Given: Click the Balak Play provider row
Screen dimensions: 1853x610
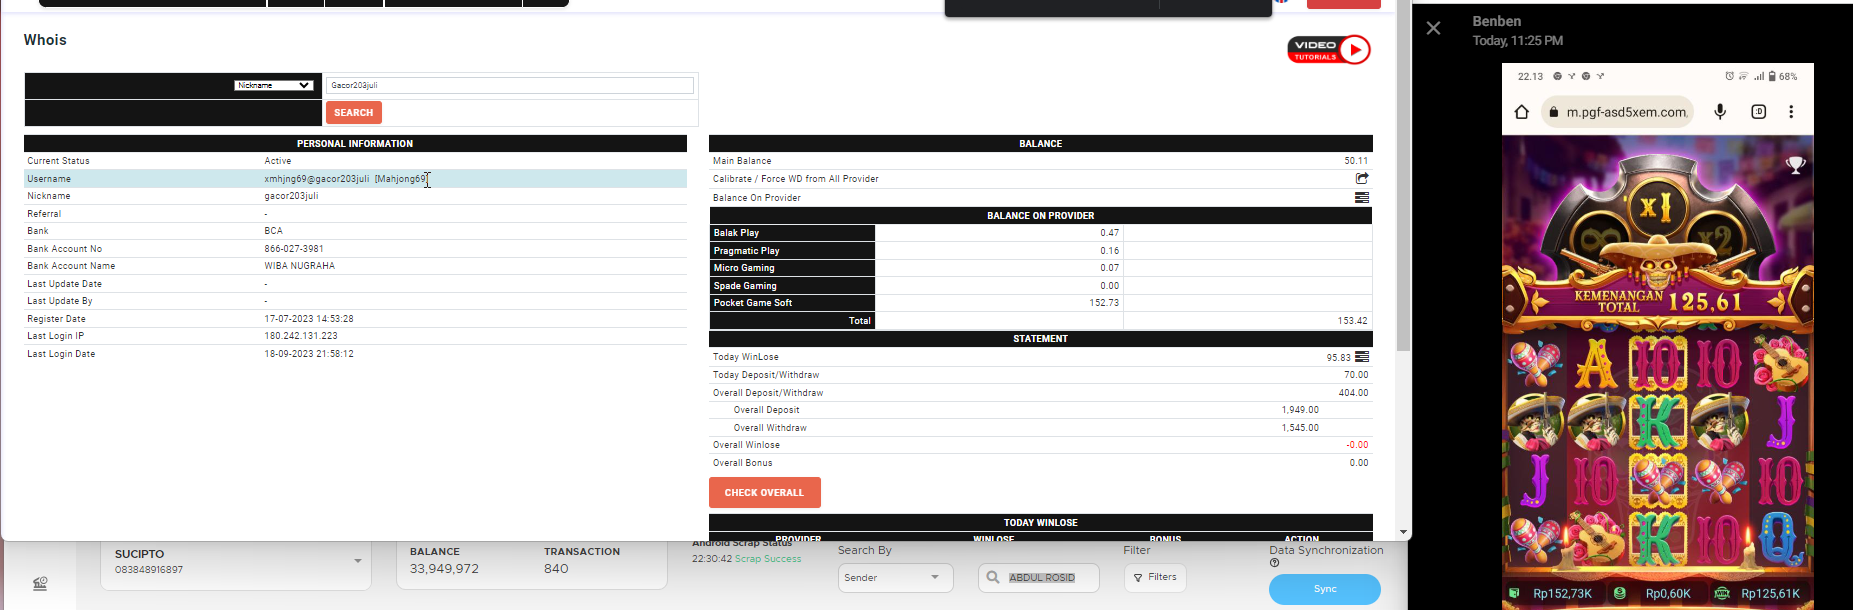Looking at the screenshot, I should pyautogui.click(x=1040, y=233).
